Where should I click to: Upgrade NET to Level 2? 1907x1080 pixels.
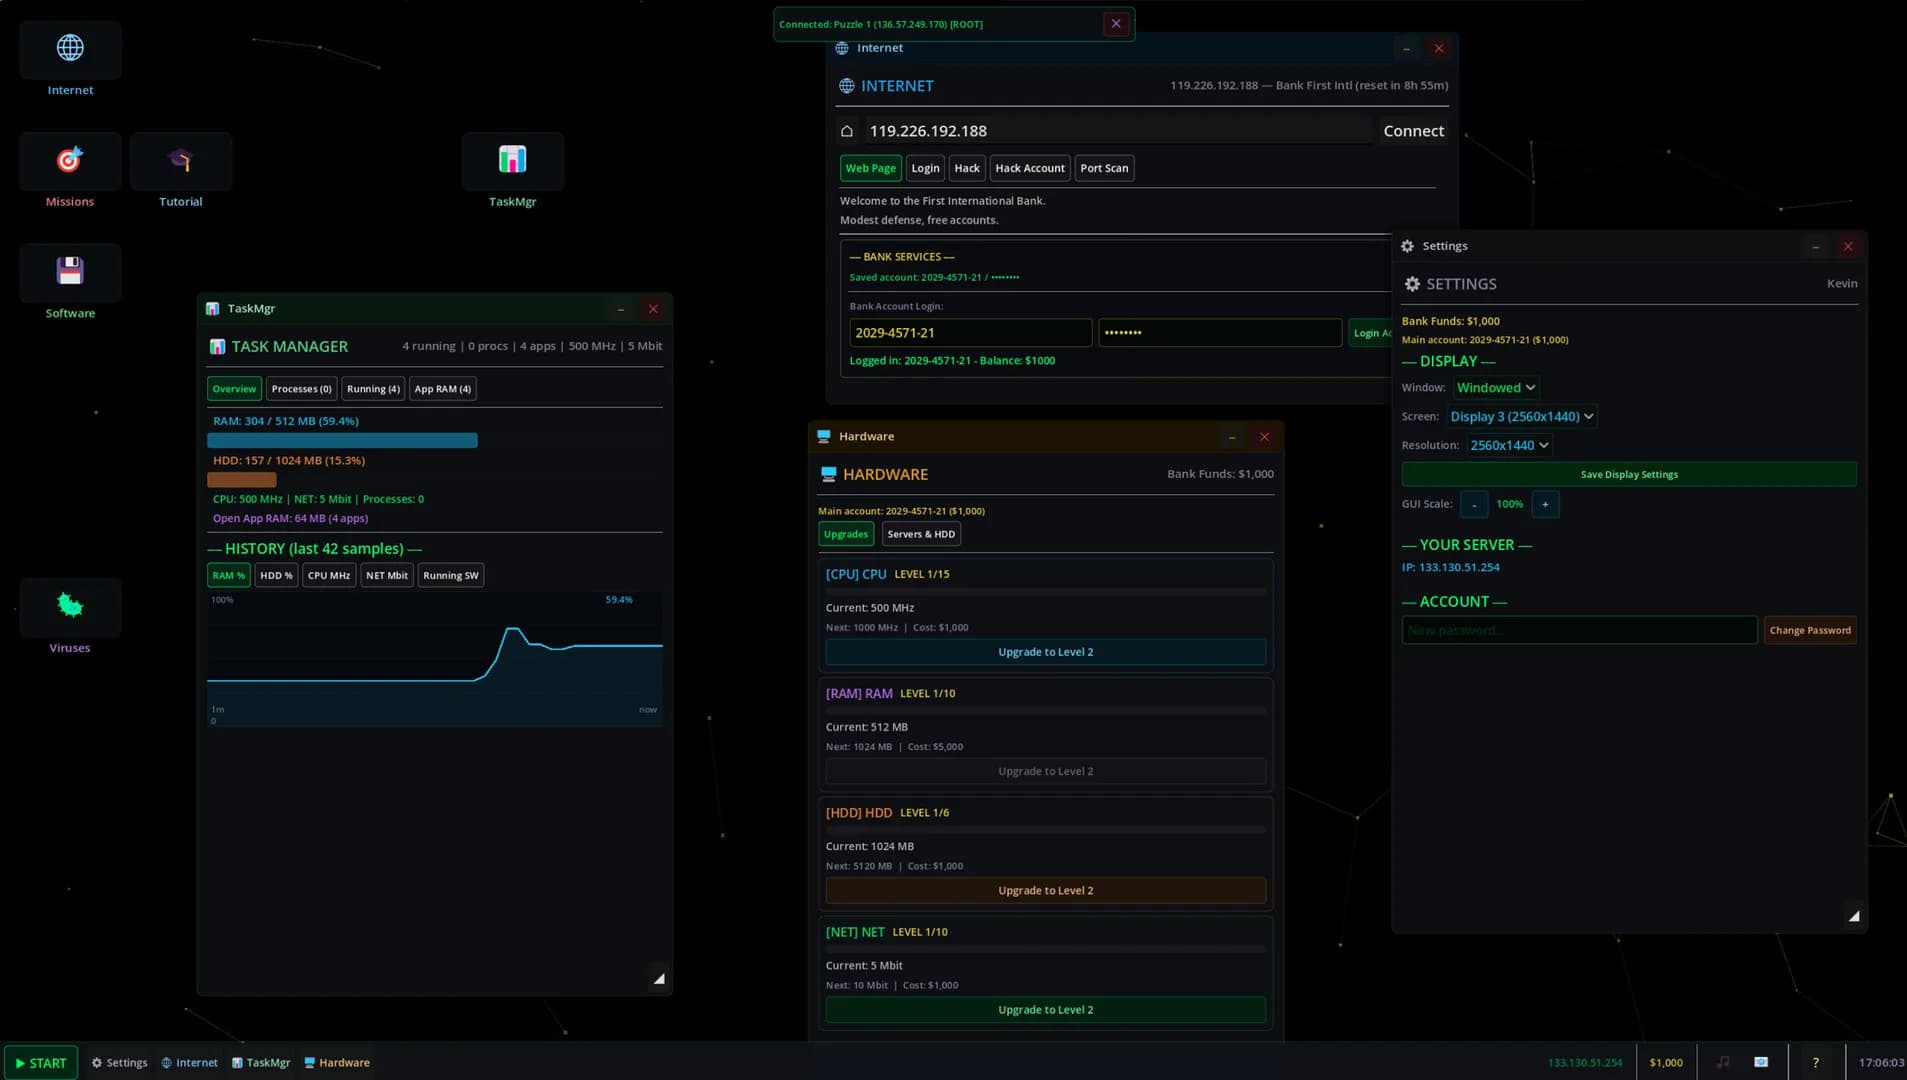(1045, 1010)
